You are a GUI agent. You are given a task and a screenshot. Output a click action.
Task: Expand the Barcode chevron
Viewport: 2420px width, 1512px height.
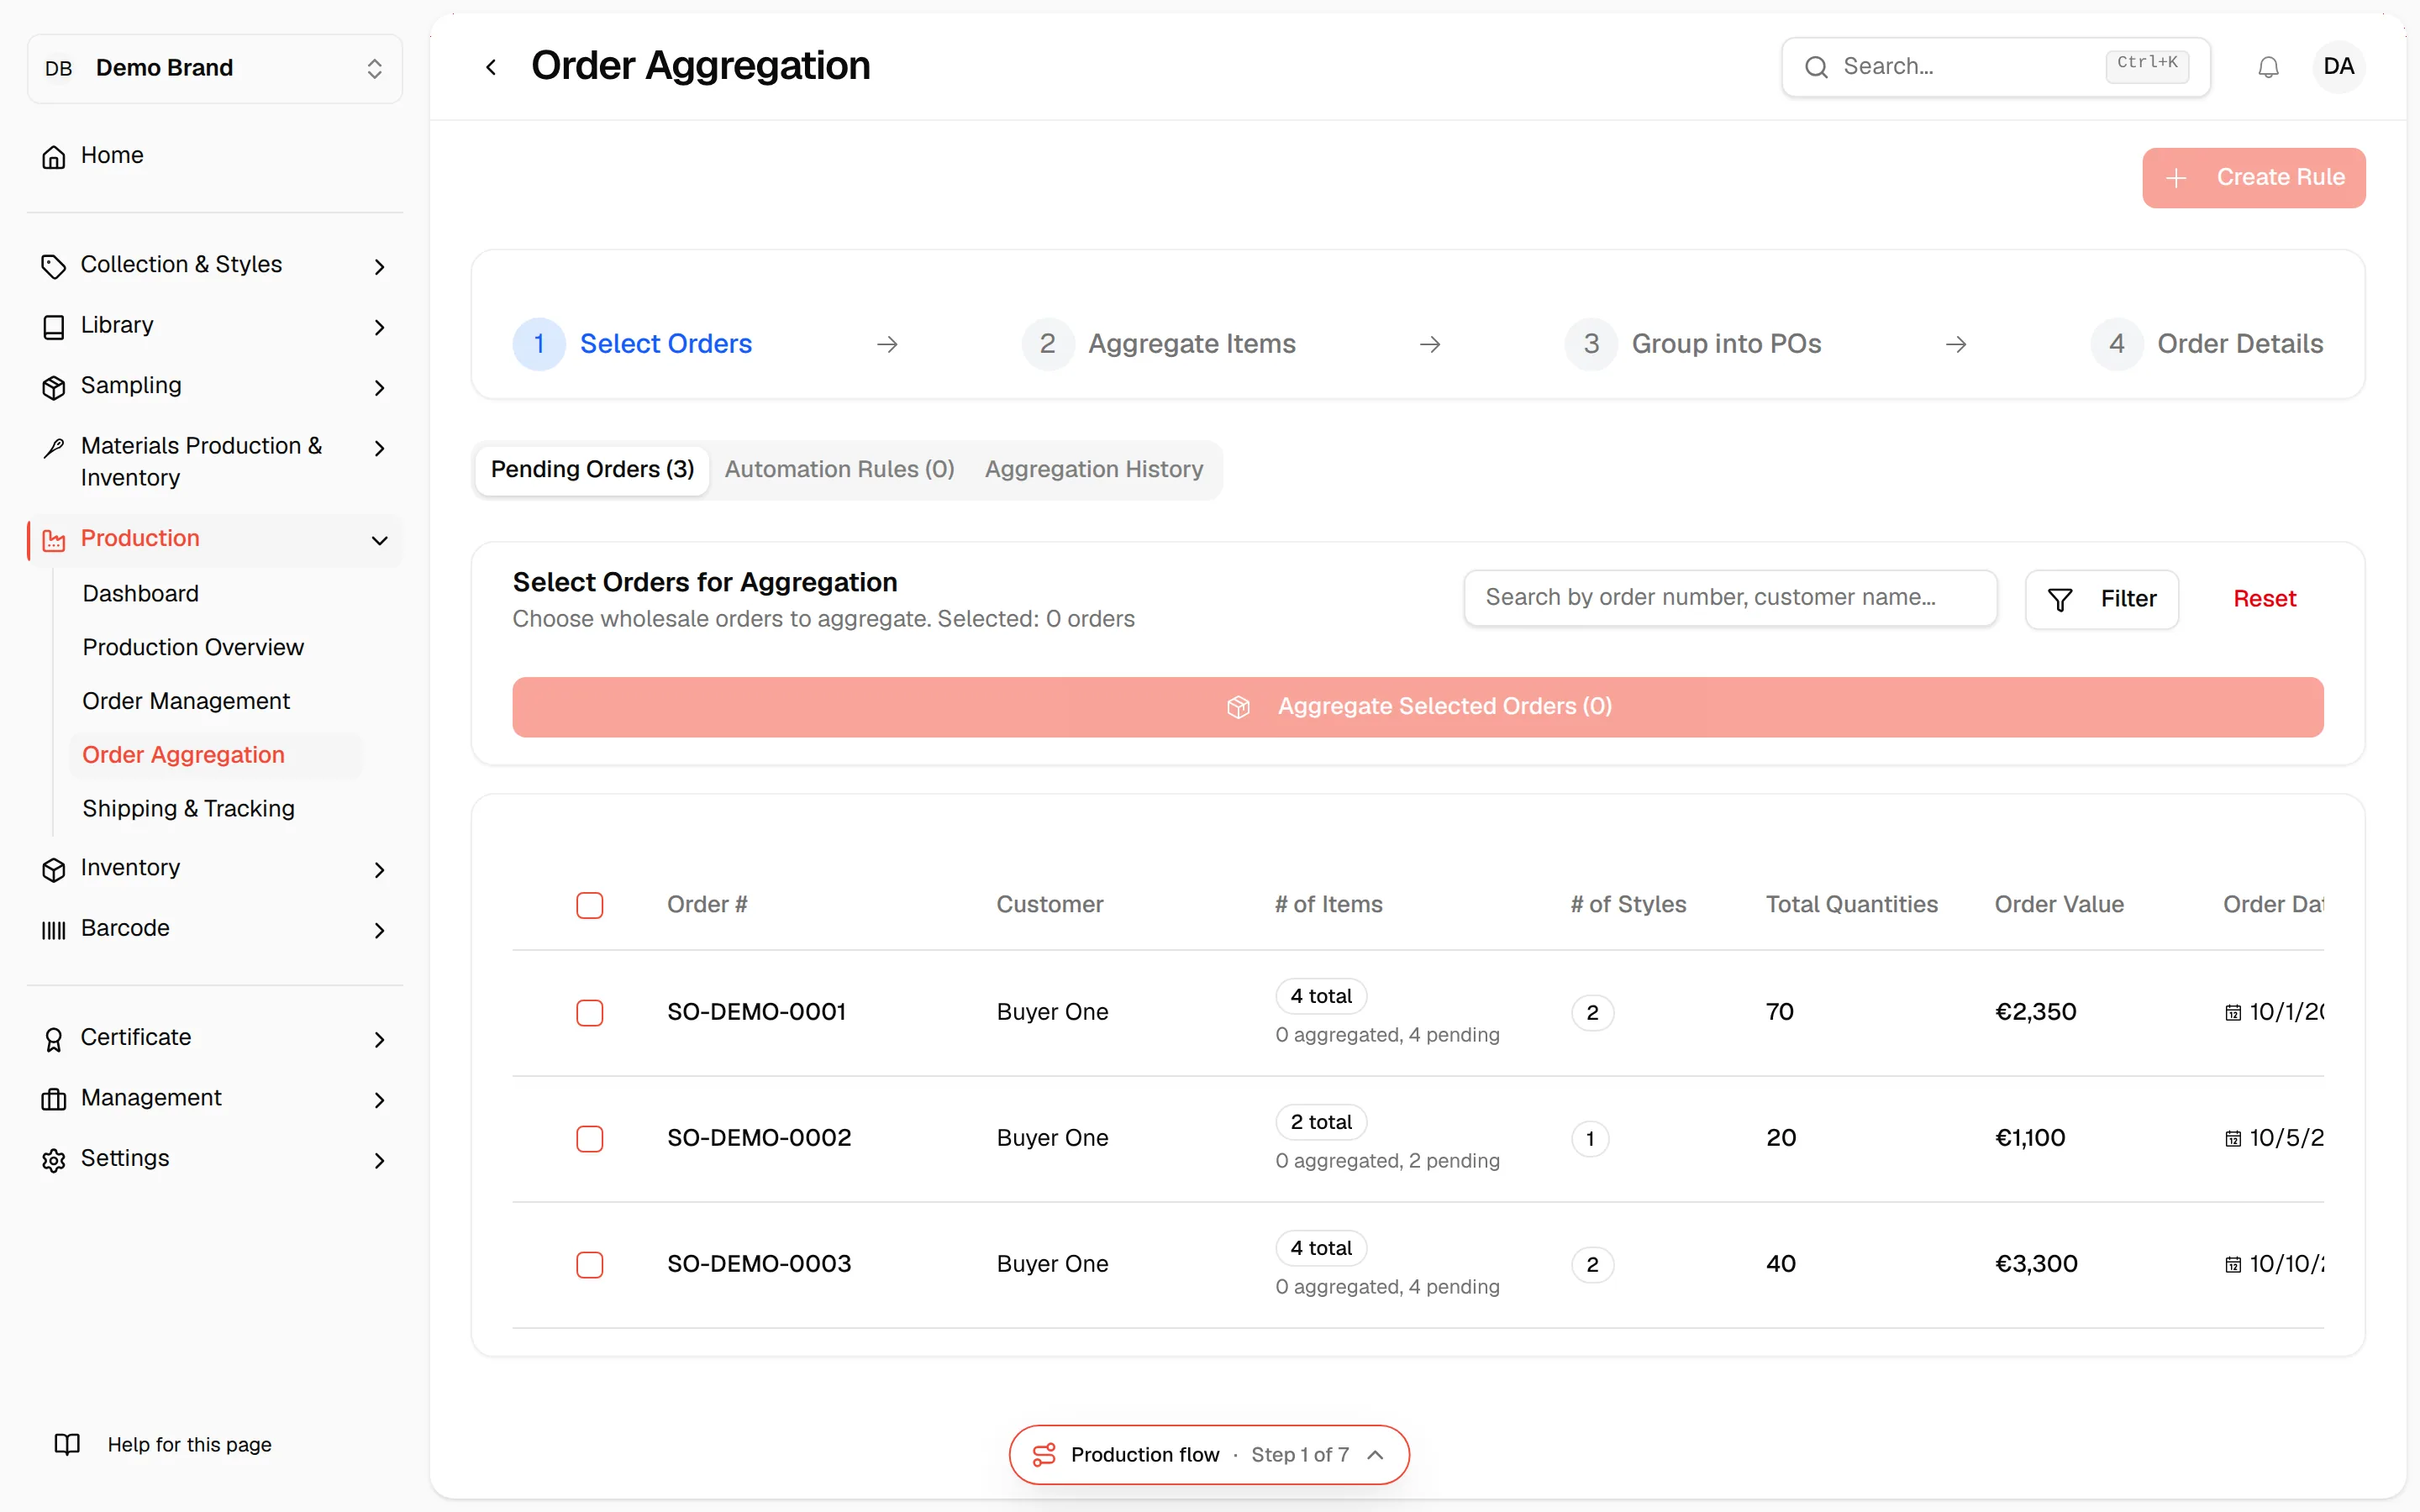(x=379, y=930)
